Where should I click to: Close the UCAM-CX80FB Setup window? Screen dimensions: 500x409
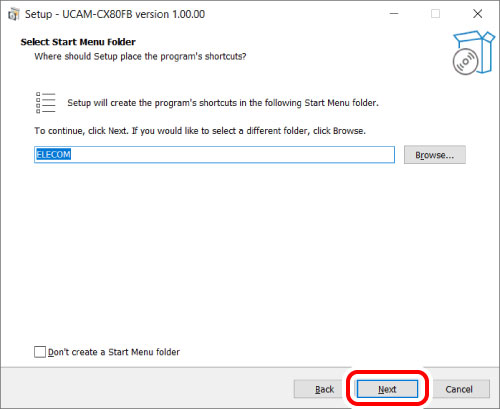click(x=477, y=14)
